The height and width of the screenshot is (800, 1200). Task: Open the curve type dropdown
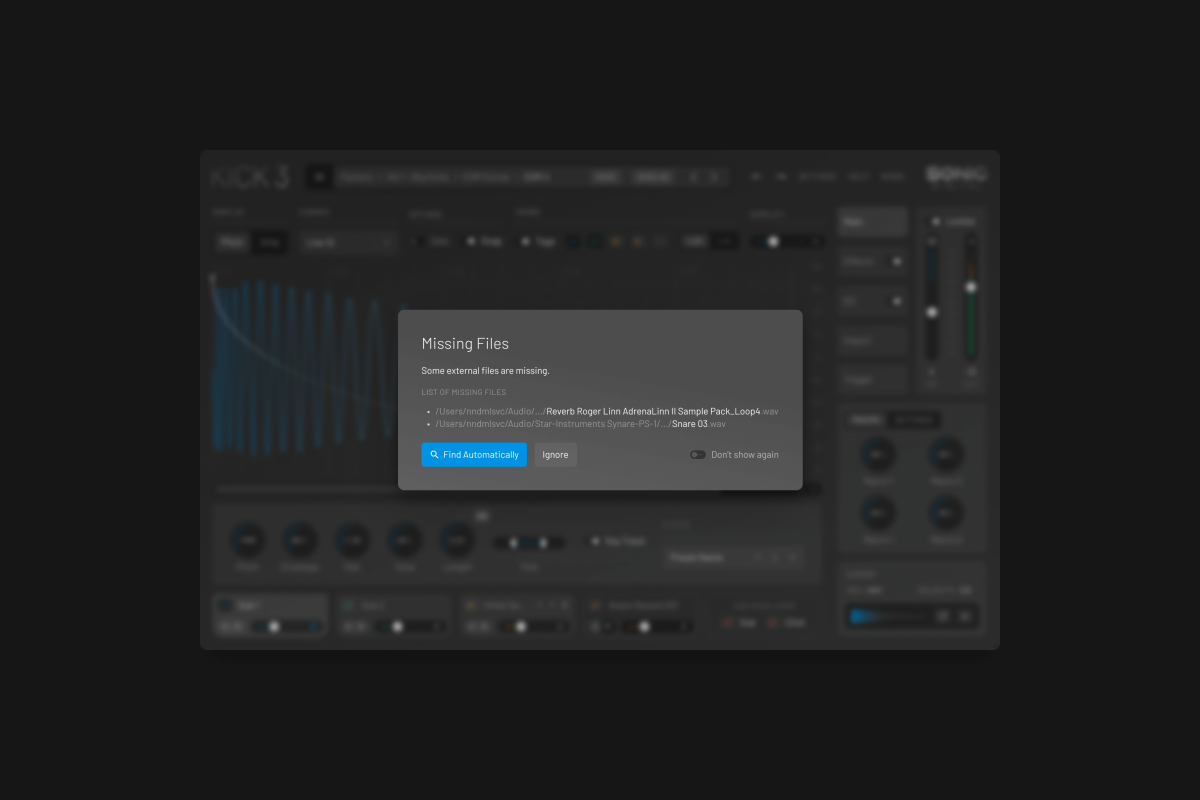(348, 242)
